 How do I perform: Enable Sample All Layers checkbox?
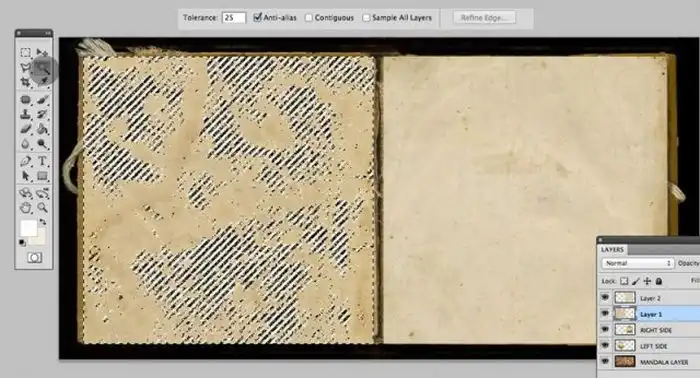tap(366, 17)
